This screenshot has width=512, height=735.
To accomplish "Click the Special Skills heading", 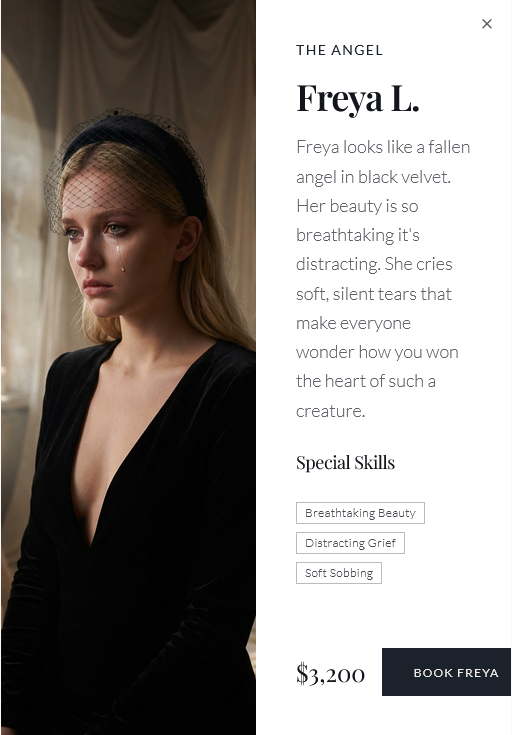I will pos(346,463).
